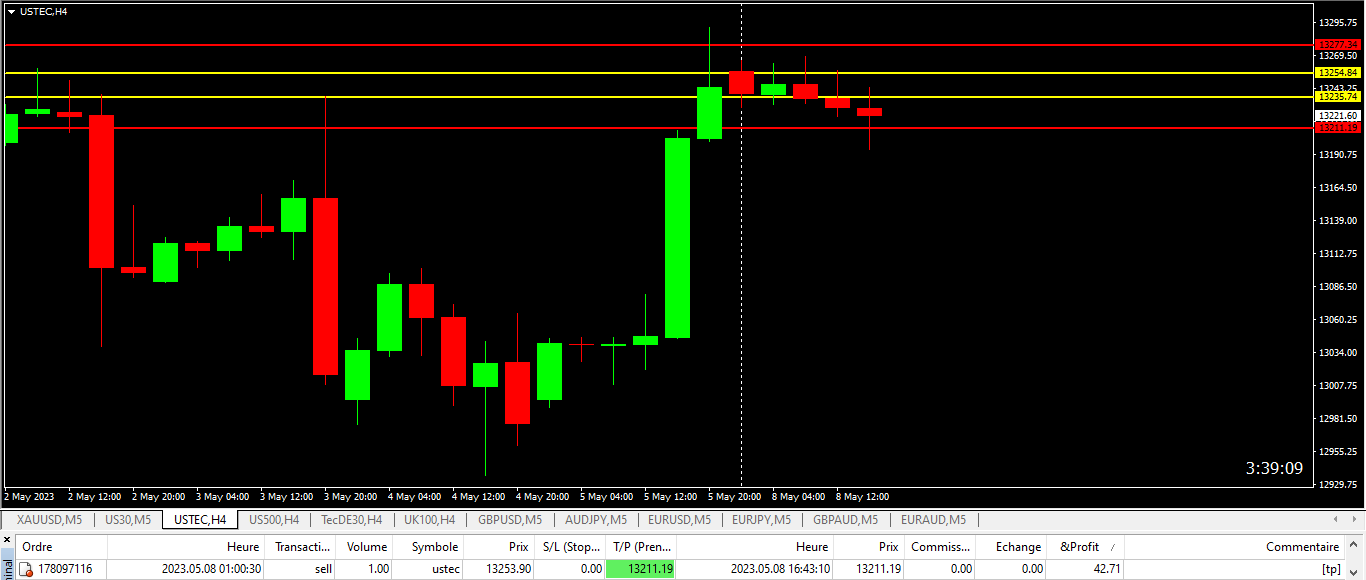The image size is (1366, 580).
Task: Click the 5 May 20:00 time label
Action: [x=735, y=496]
